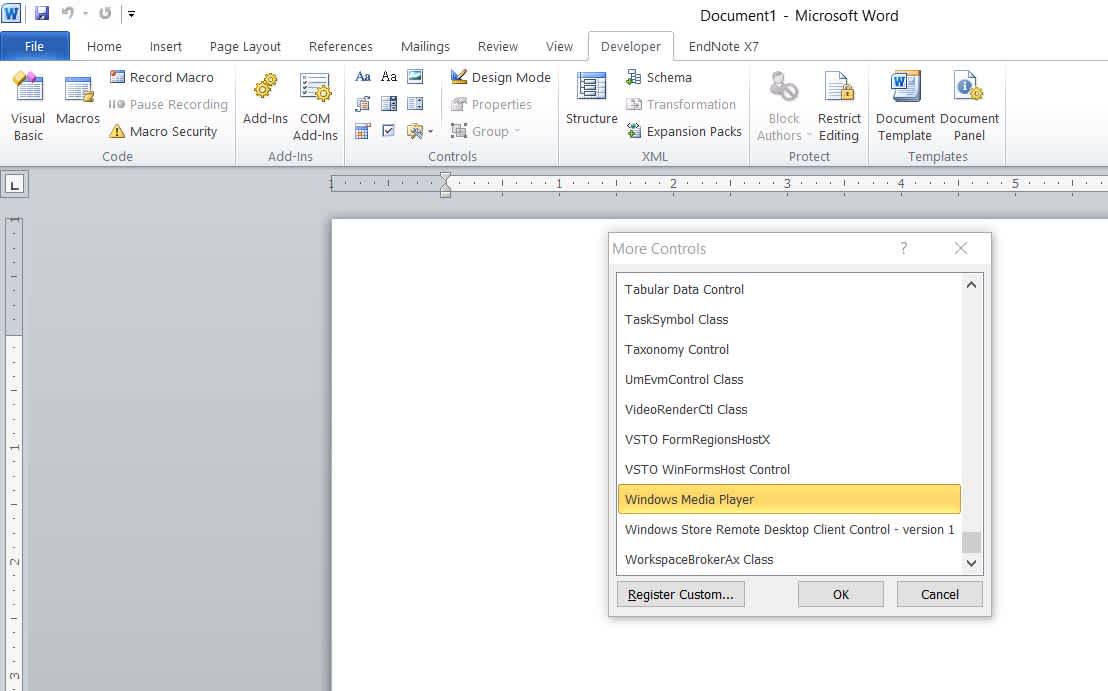Toggle Design Mode
Viewport: 1108px width, 691px height.
500,77
